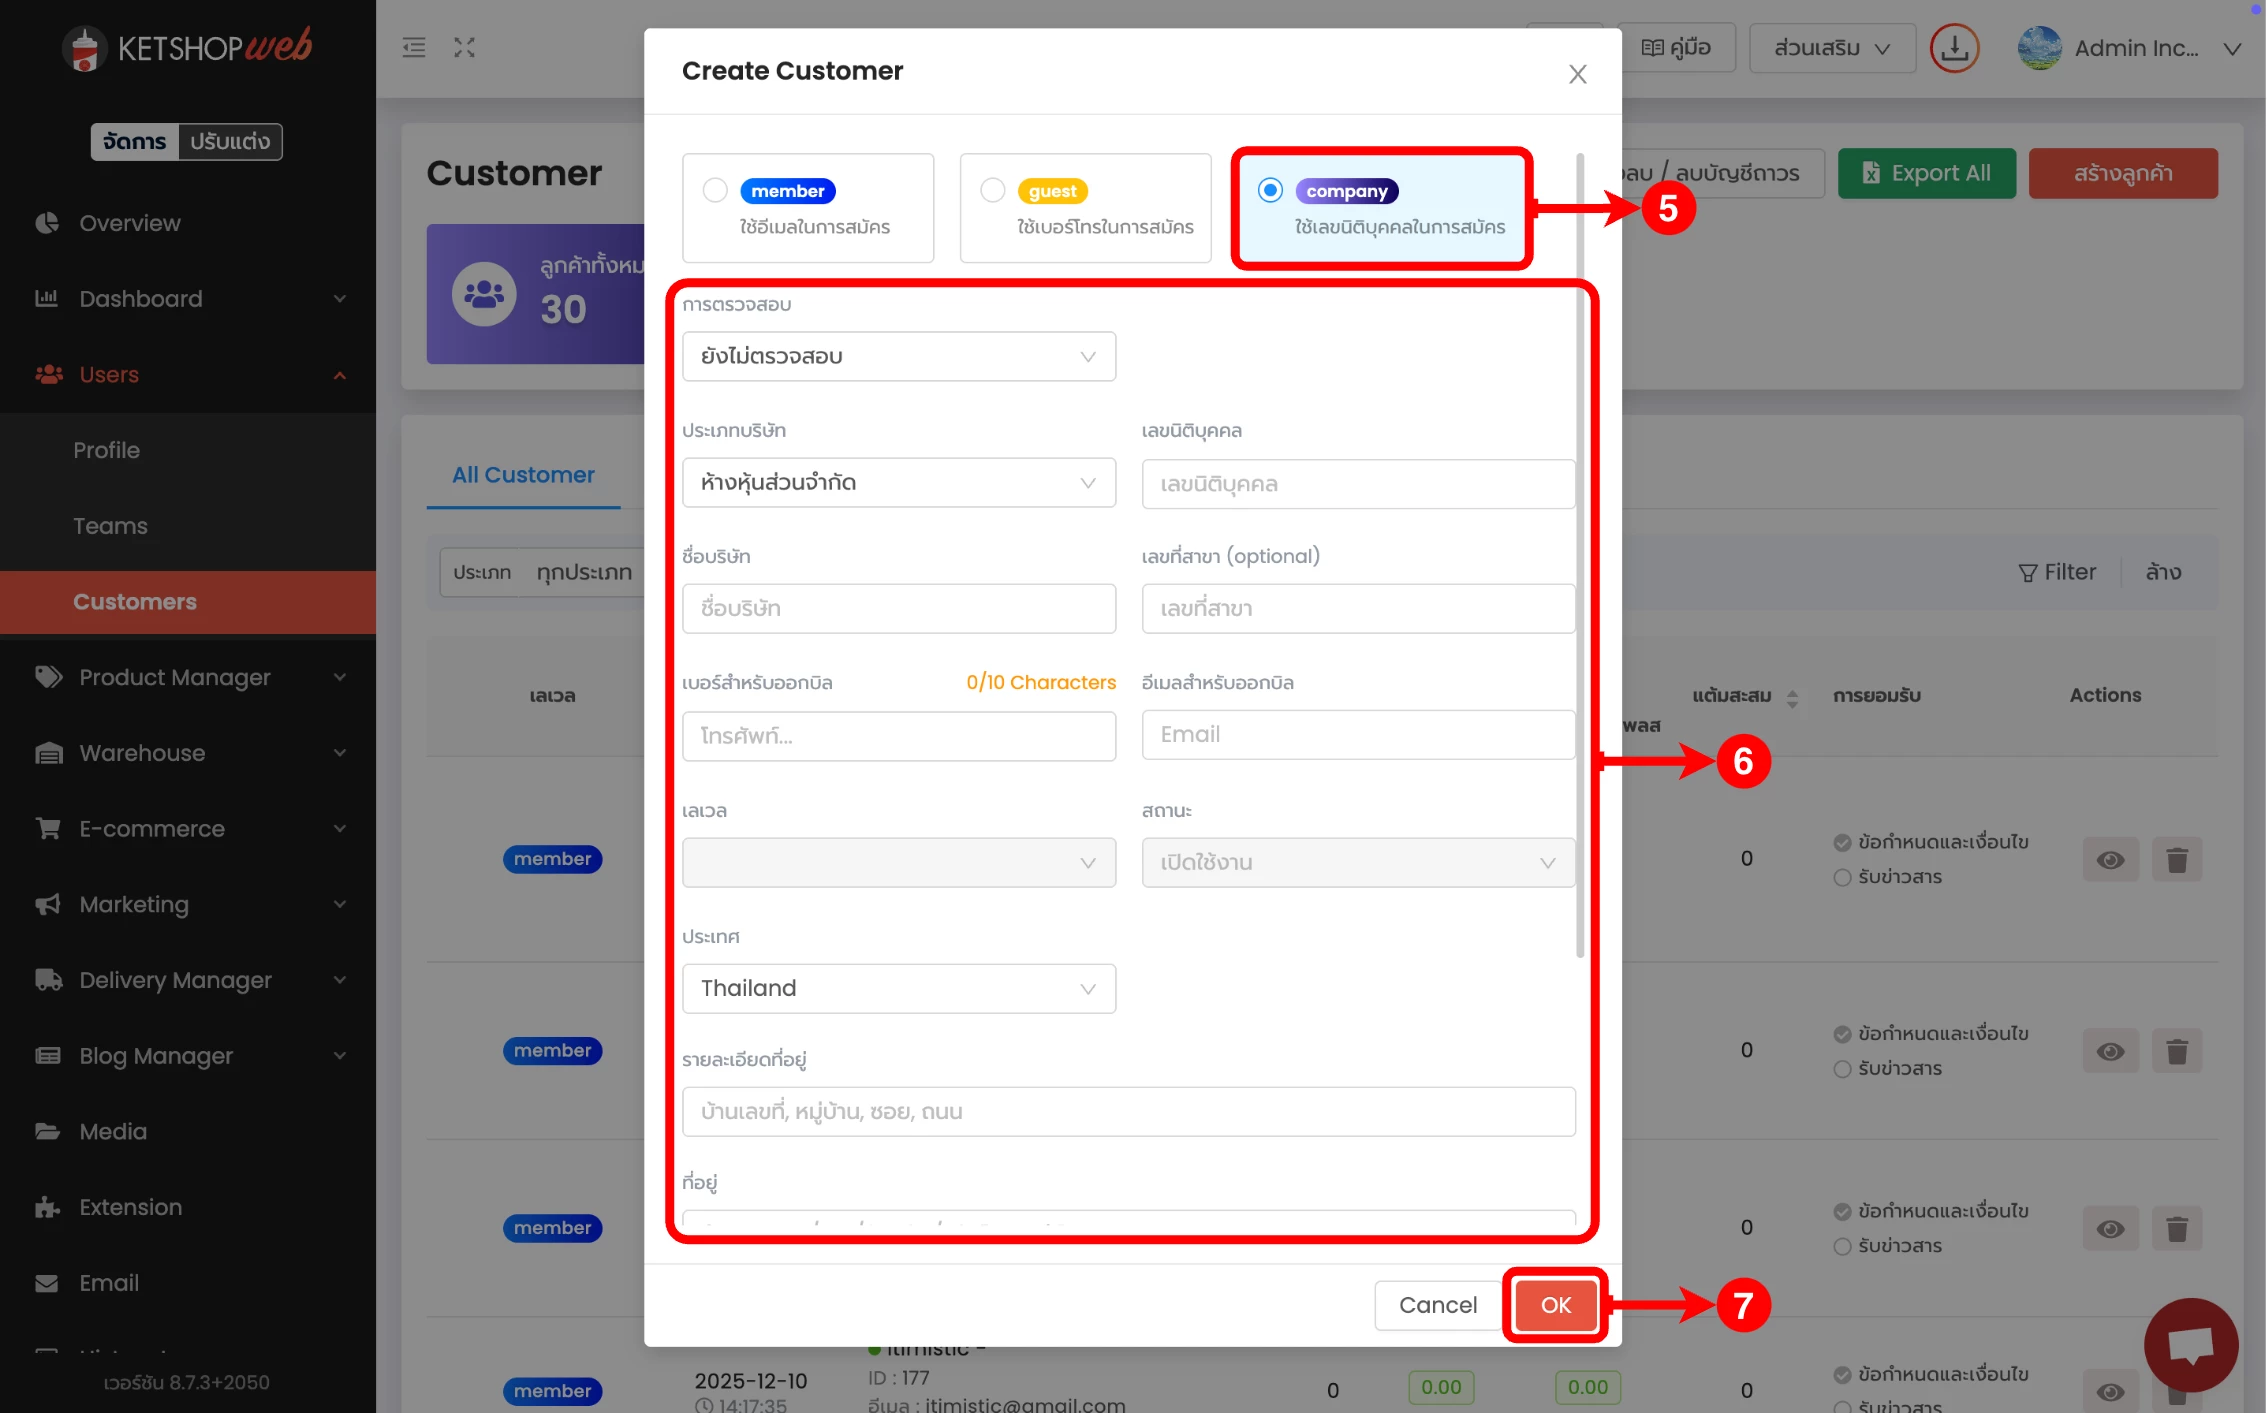Click trash icon for first customer row
Image resolution: width=2267 pixels, height=1413 pixels.
pyautogui.click(x=2177, y=860)
